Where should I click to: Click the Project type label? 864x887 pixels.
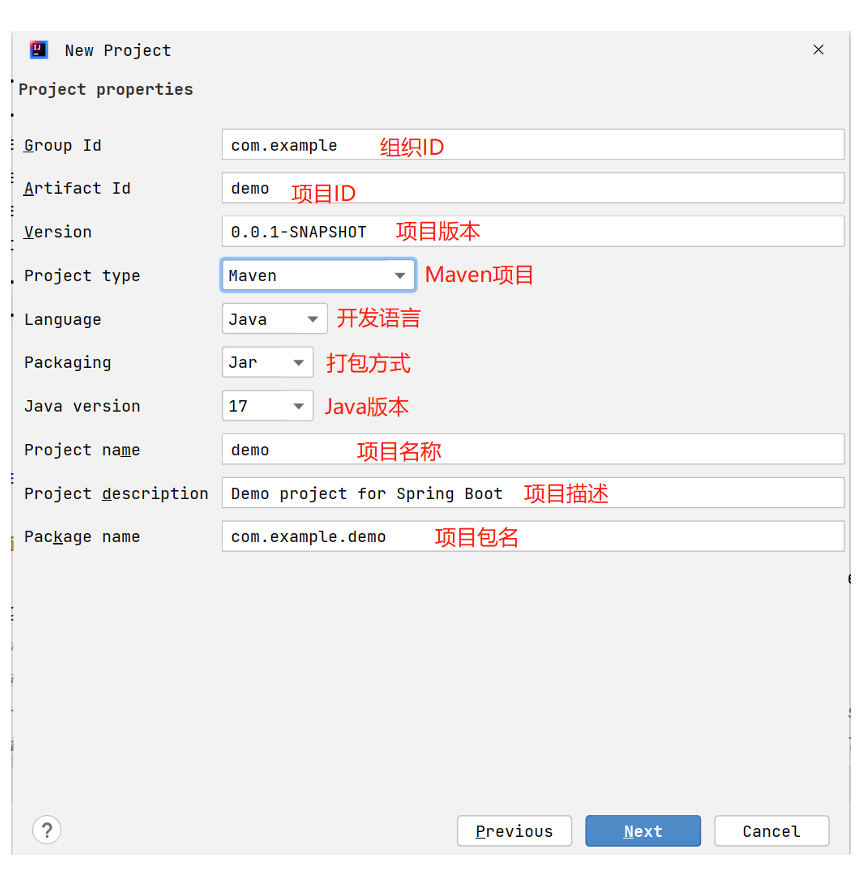tap(82, 276)
